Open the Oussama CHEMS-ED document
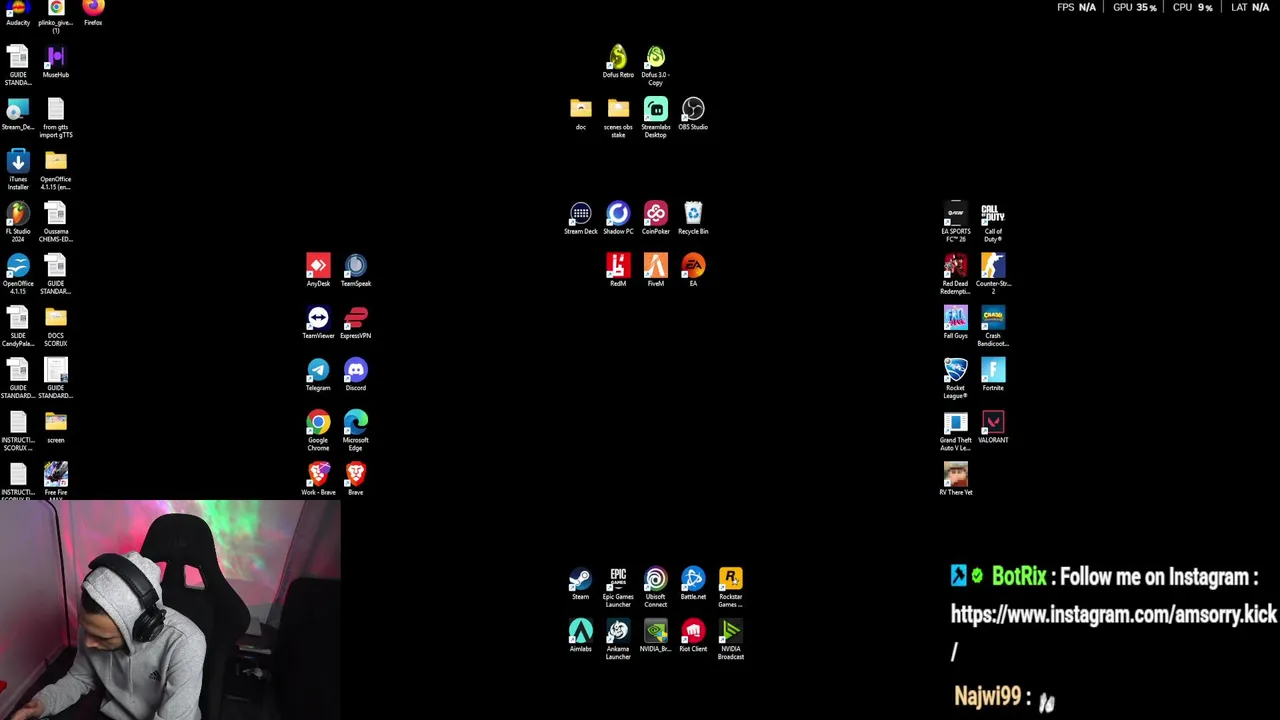 [x=56, y=222]
